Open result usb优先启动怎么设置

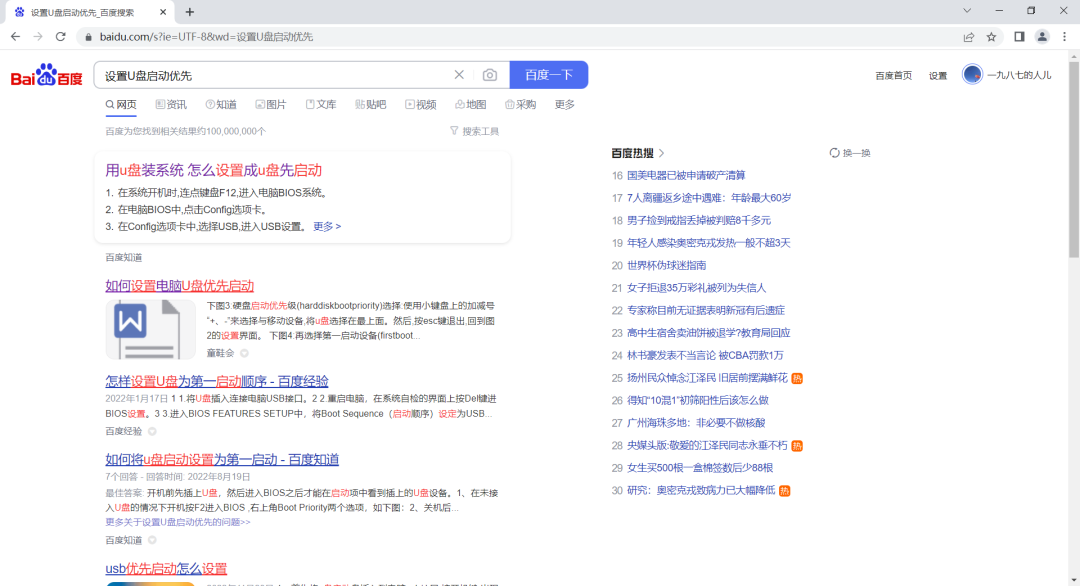166,569
